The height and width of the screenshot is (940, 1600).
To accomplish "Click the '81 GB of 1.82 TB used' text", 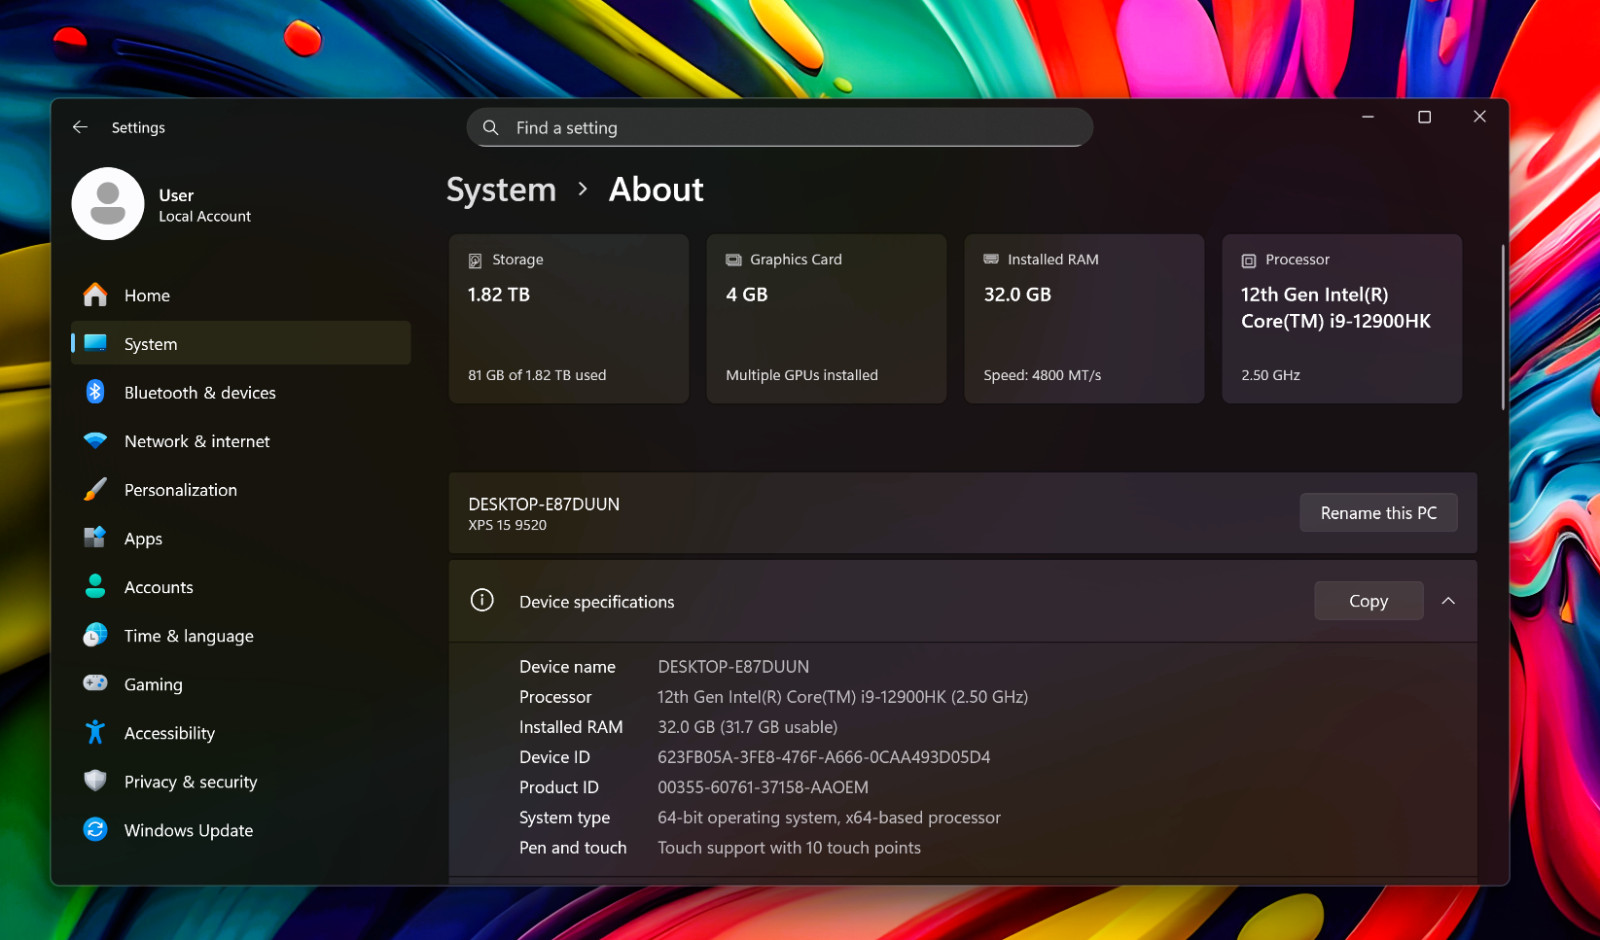I will [537, 375].
